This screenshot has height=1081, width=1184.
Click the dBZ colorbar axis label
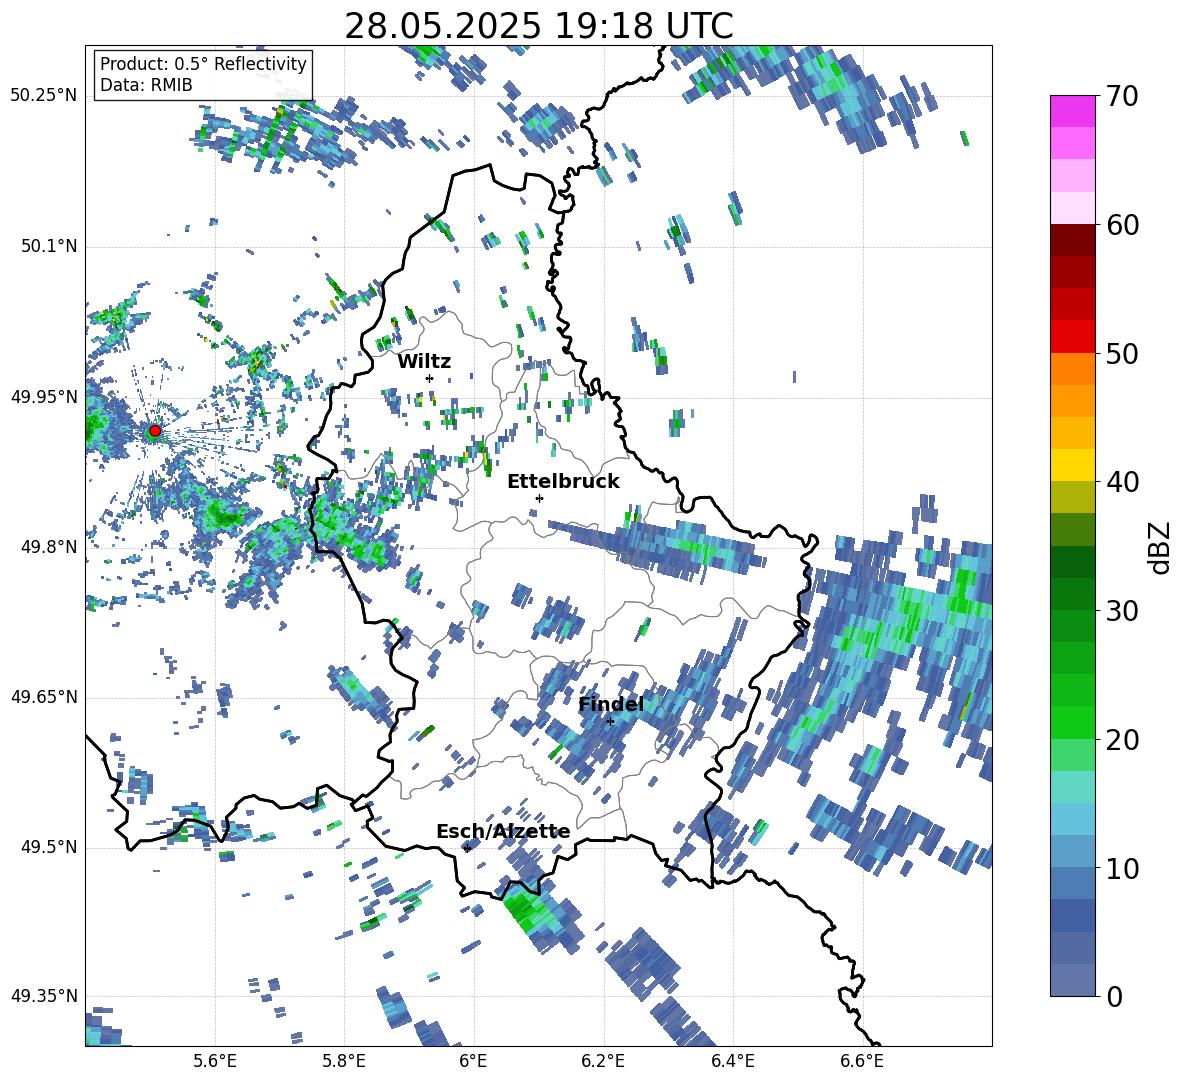coord(1161,547)
